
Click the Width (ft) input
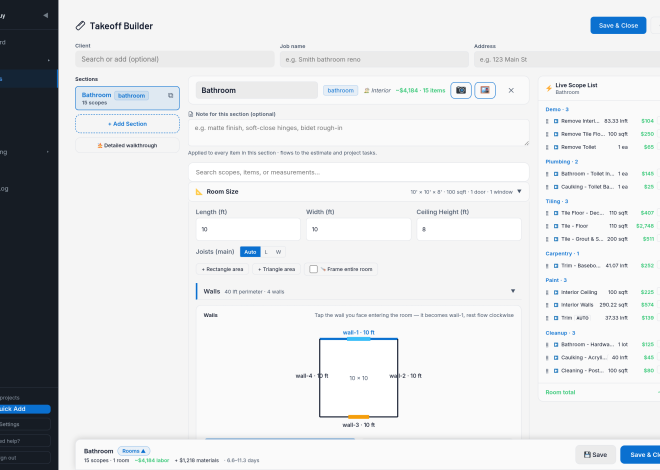(x=359, y=229)
